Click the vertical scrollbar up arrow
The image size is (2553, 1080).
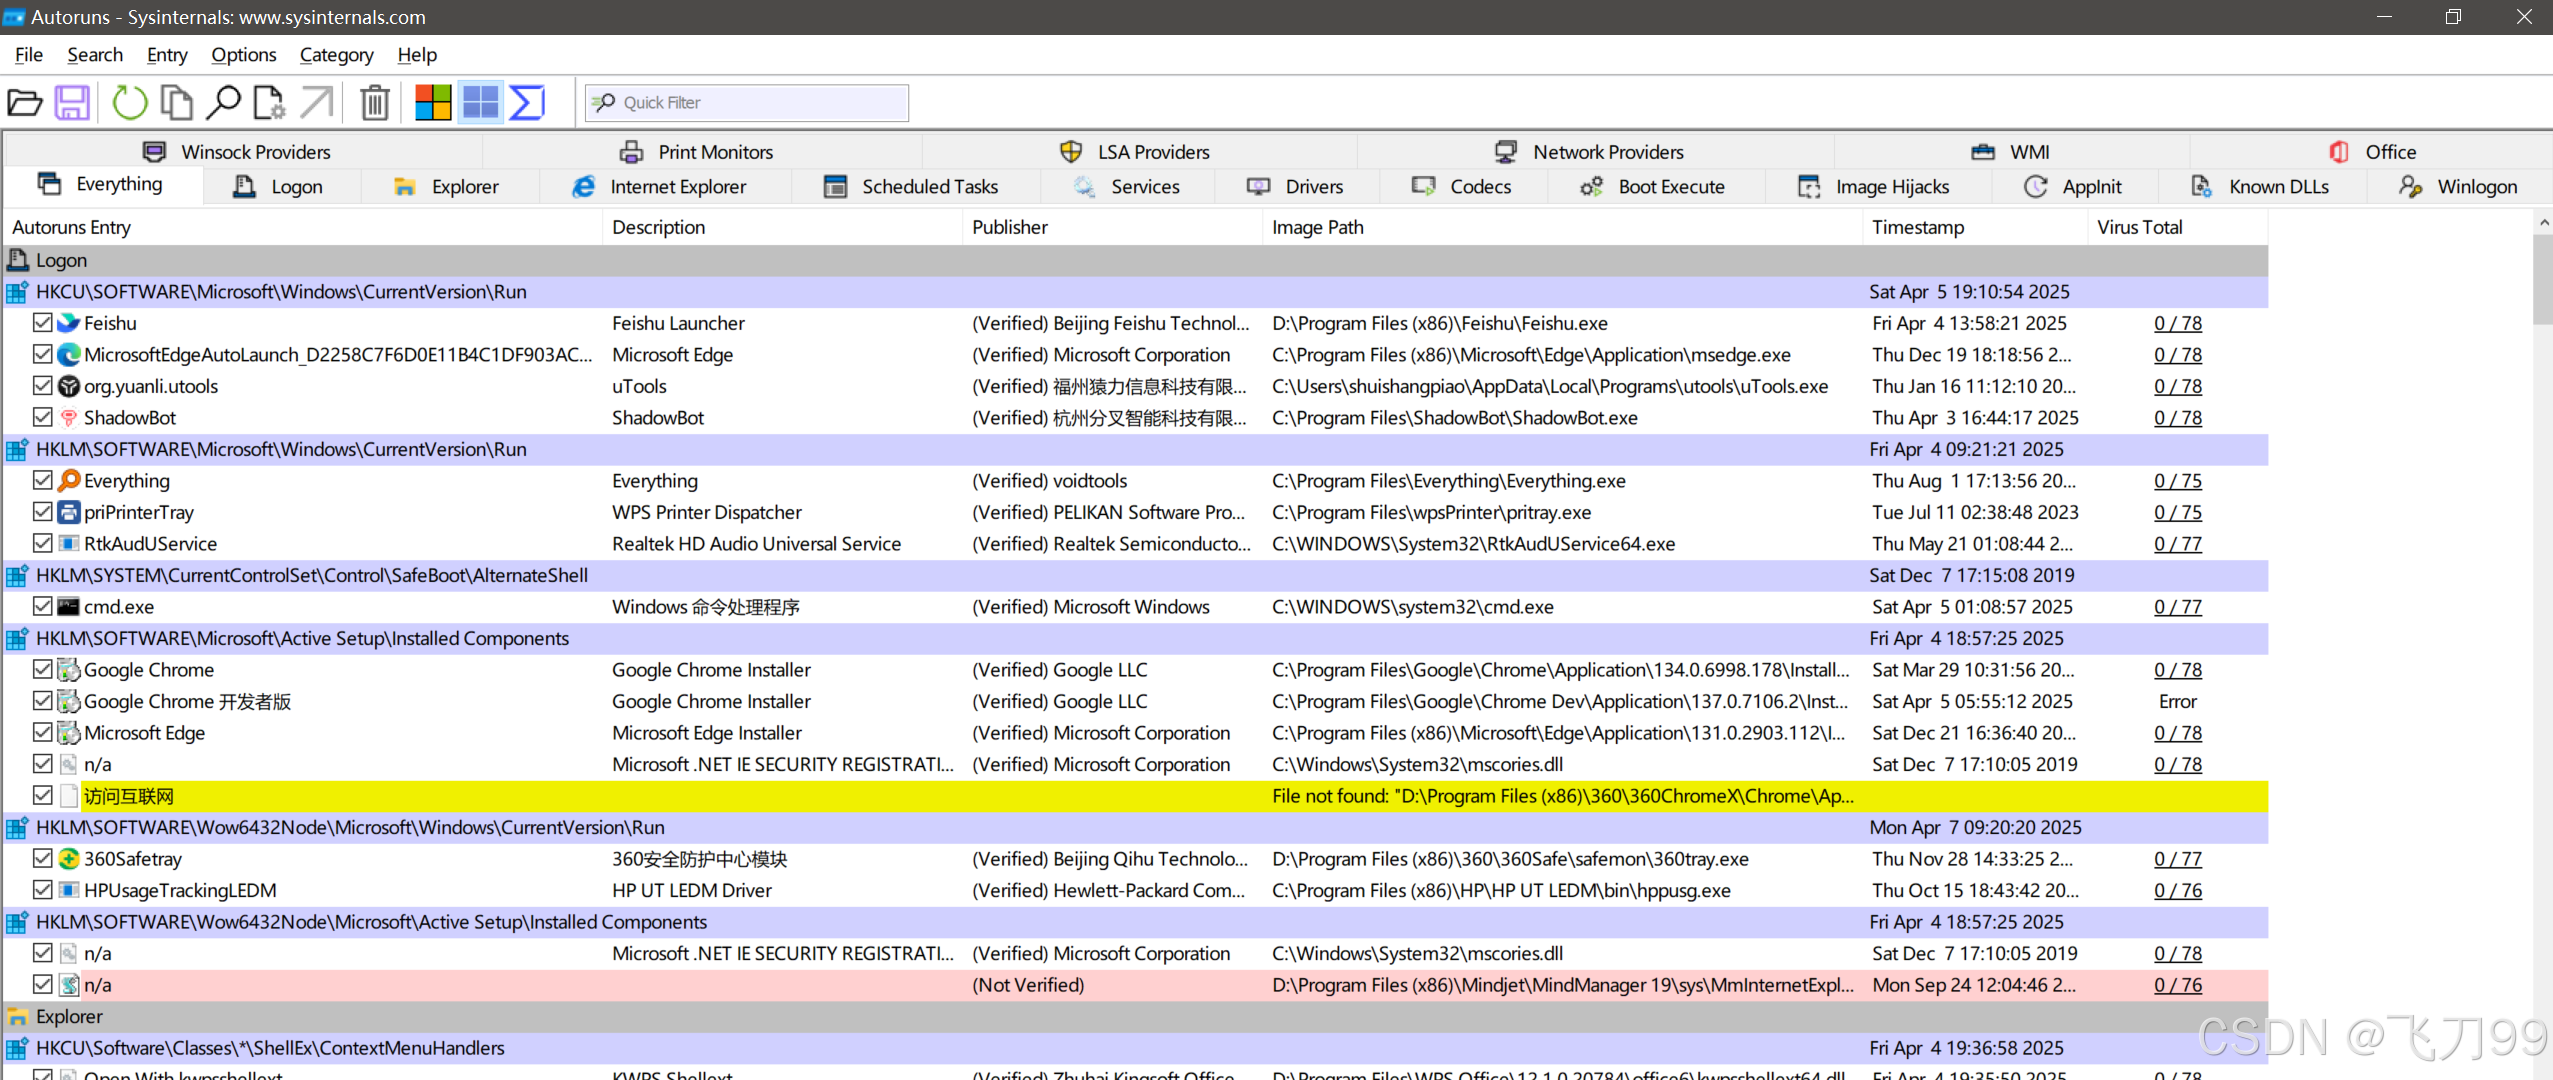pyautogui.click(x=2543, y=222)
